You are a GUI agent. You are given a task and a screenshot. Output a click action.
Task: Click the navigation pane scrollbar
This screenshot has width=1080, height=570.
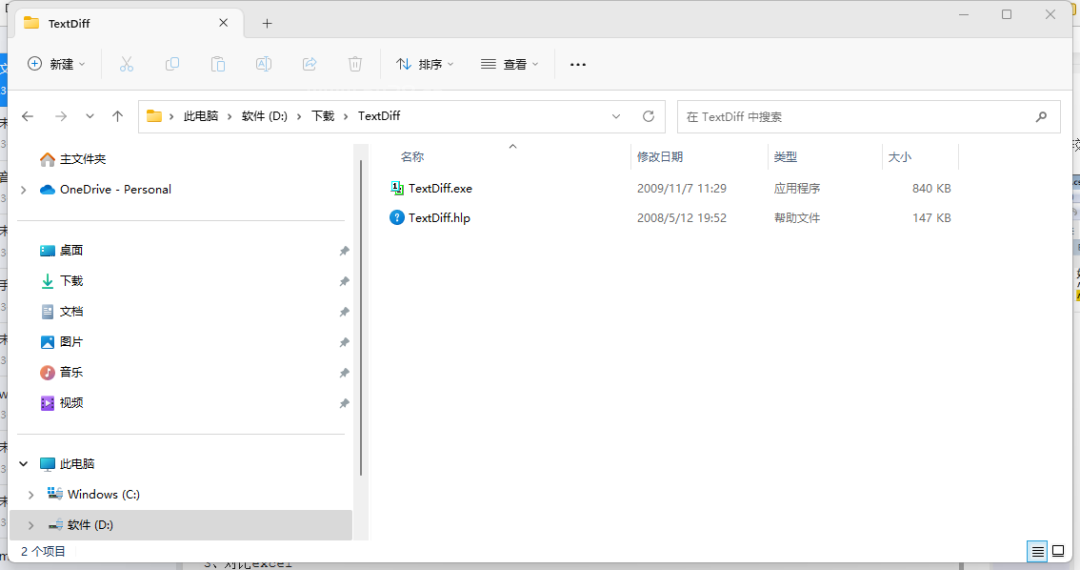(361, 317)
